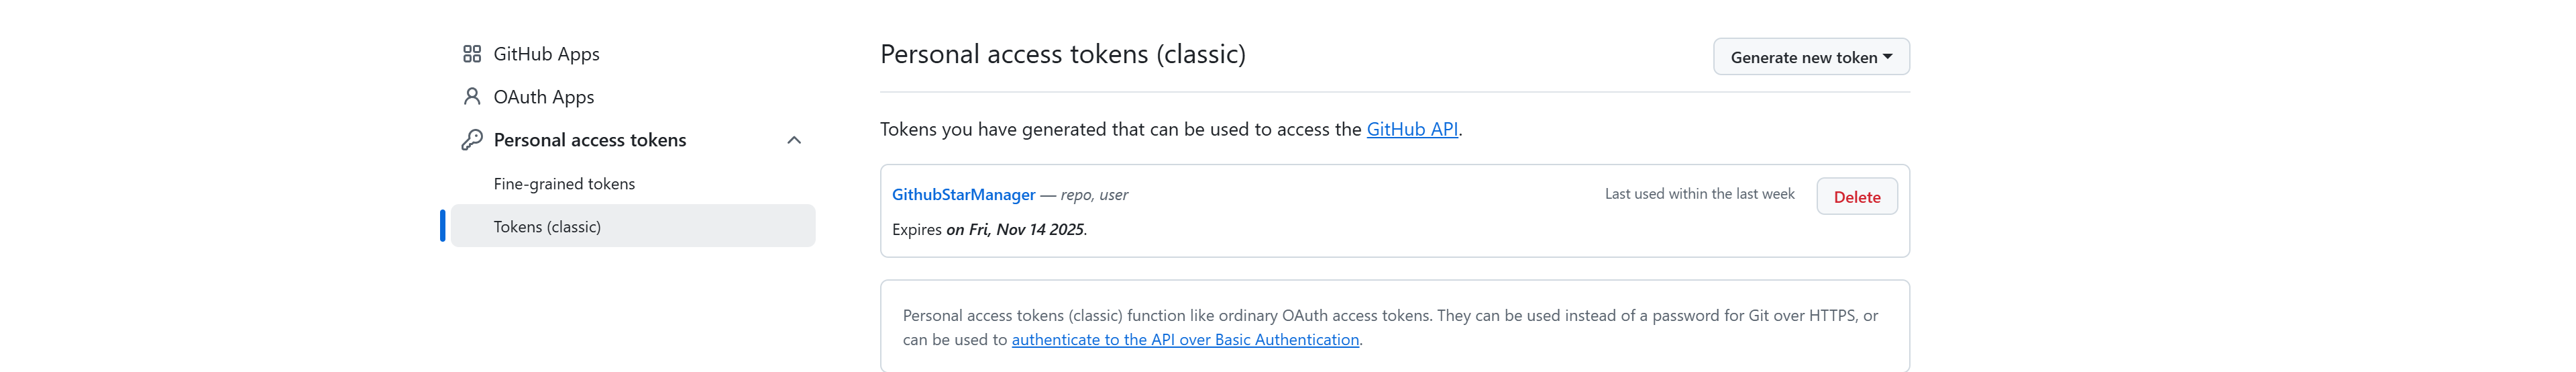Viewport: 2576px width, 372px height.
Task: Click the OAuth Apps person icon
Action: coord(472,97)
